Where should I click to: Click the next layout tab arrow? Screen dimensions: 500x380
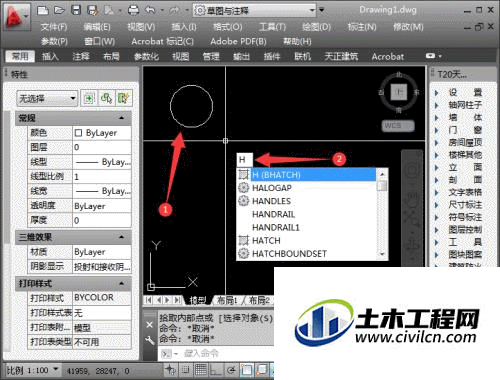[167, 300]
